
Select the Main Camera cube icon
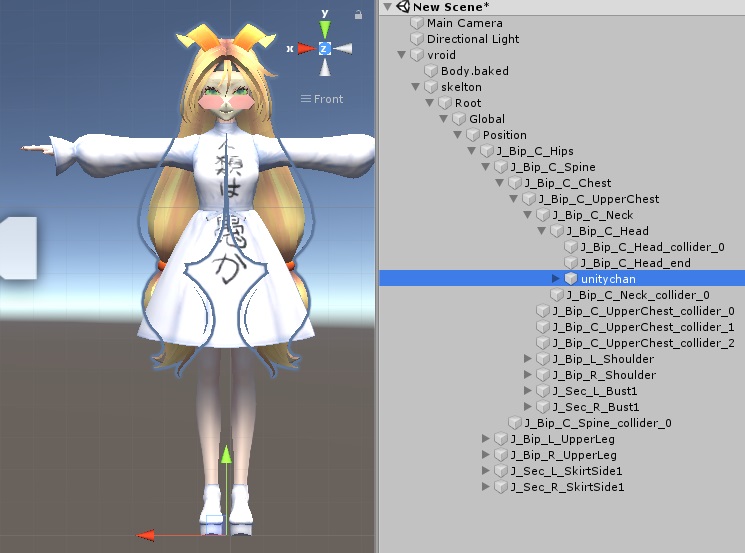tap(417, 23)
